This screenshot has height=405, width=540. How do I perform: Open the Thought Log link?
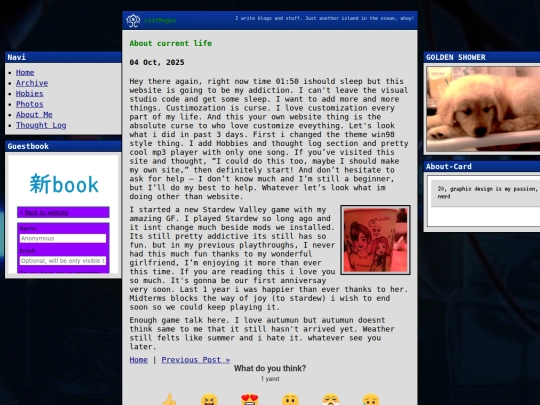click(x=41, y=125)
